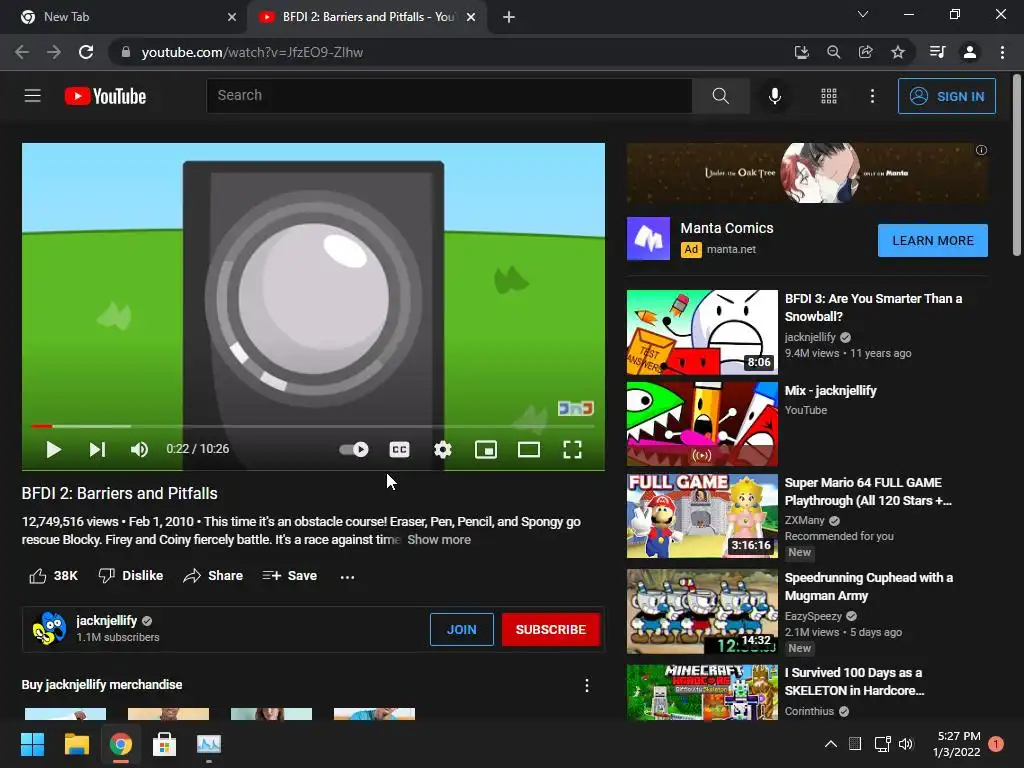
Task: Open the YouTube apps grid
Action: [829, 96]
